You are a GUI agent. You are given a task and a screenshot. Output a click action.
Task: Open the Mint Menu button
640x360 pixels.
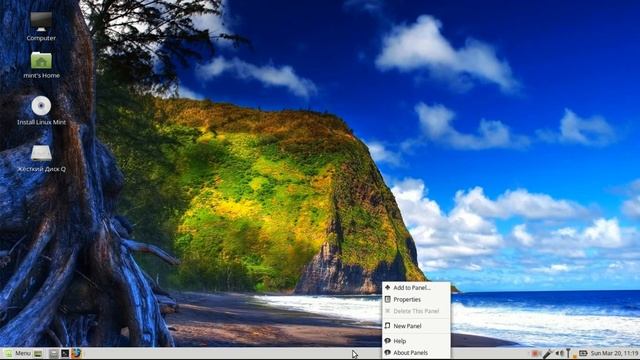[18, 353]
